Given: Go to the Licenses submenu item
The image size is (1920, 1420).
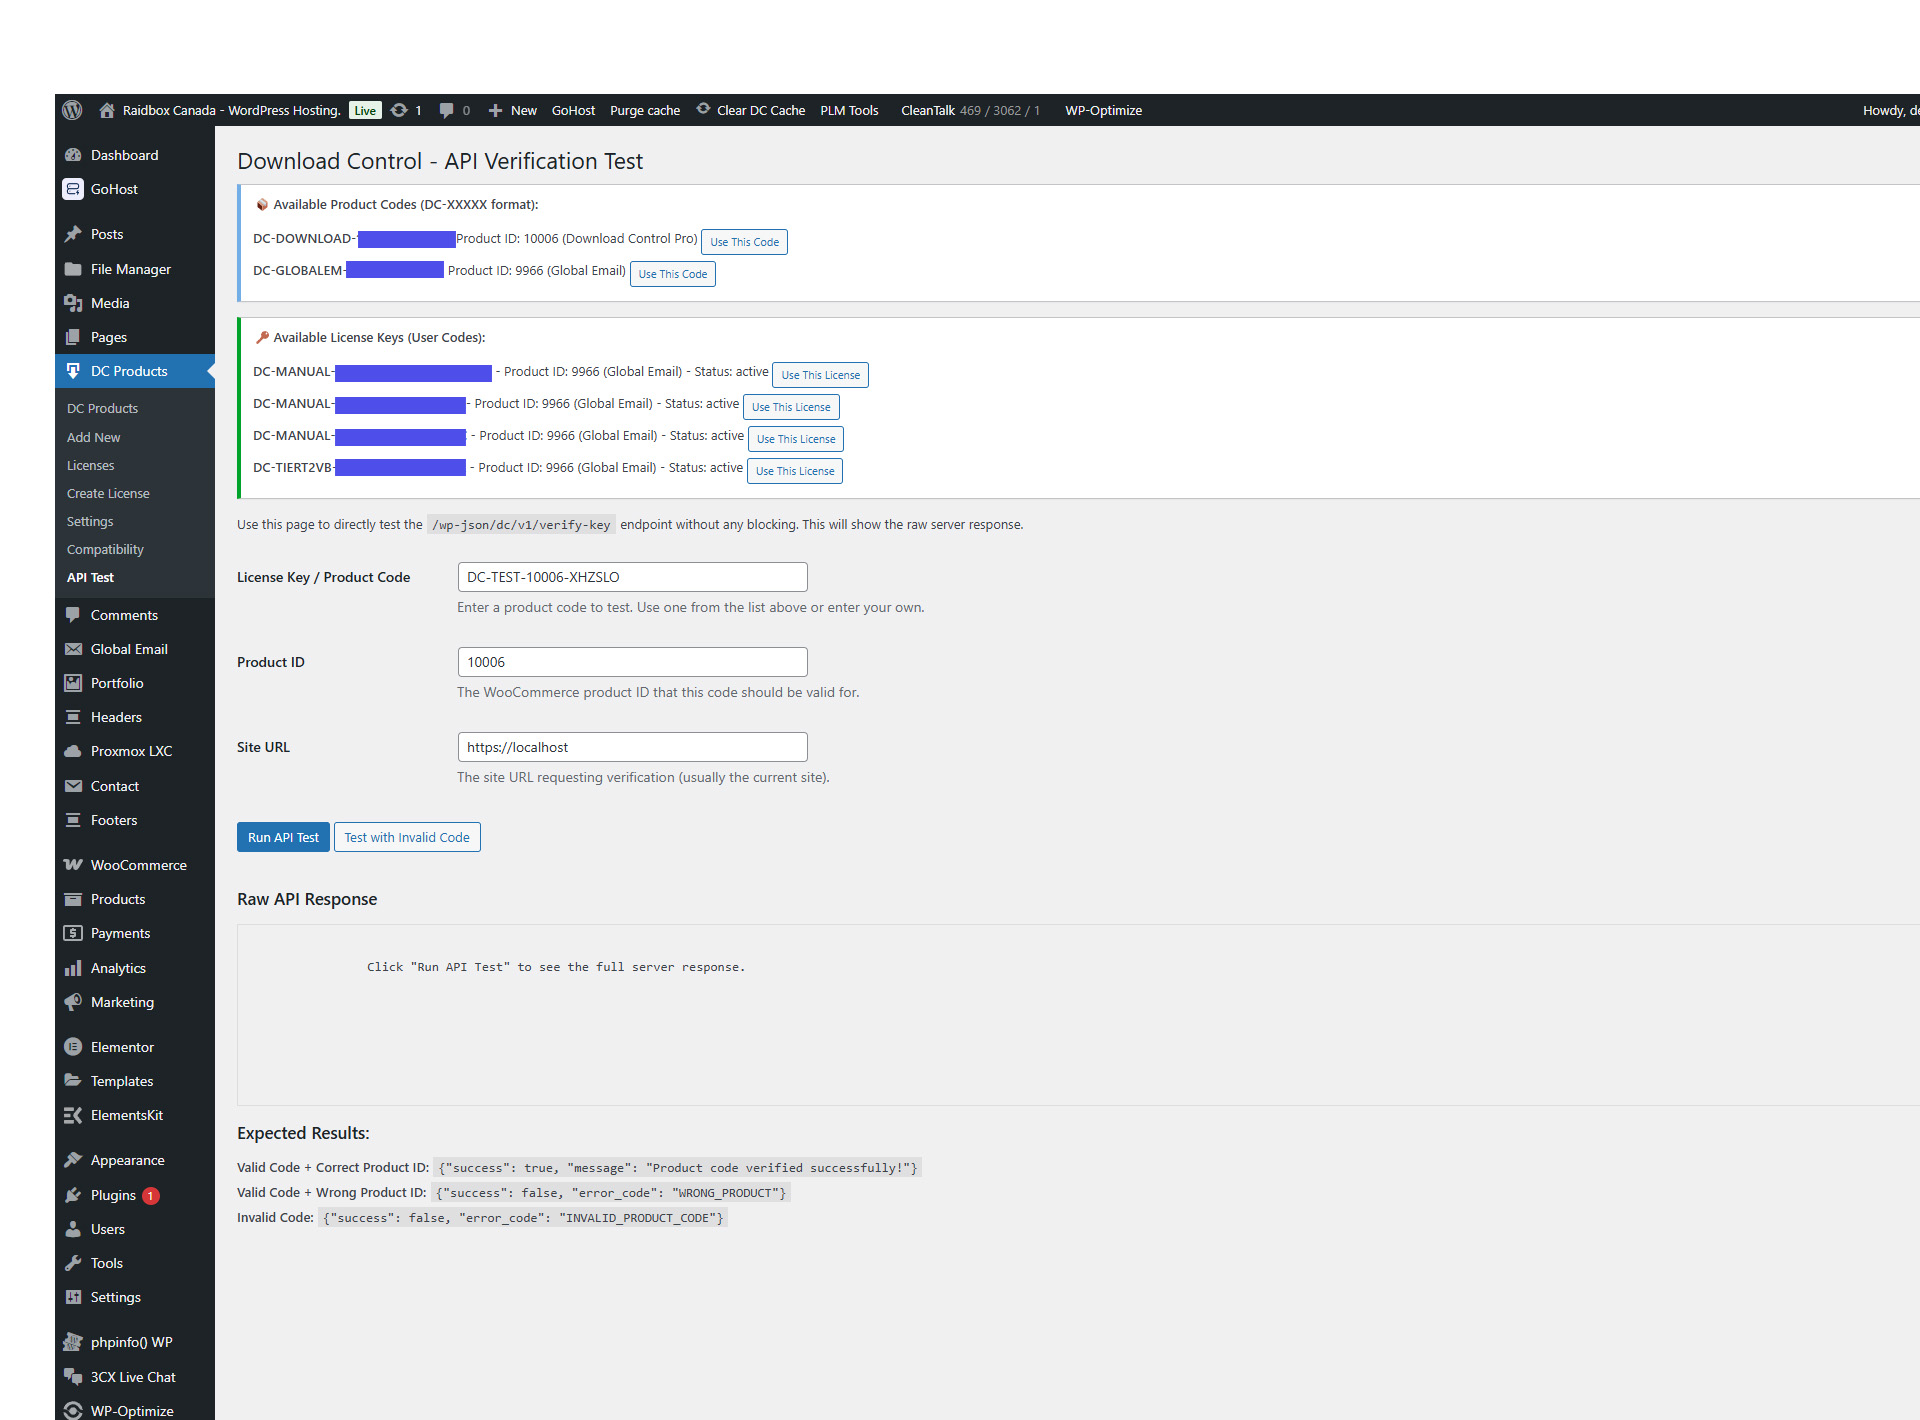Looking at the screenshot, I should 90,465.
